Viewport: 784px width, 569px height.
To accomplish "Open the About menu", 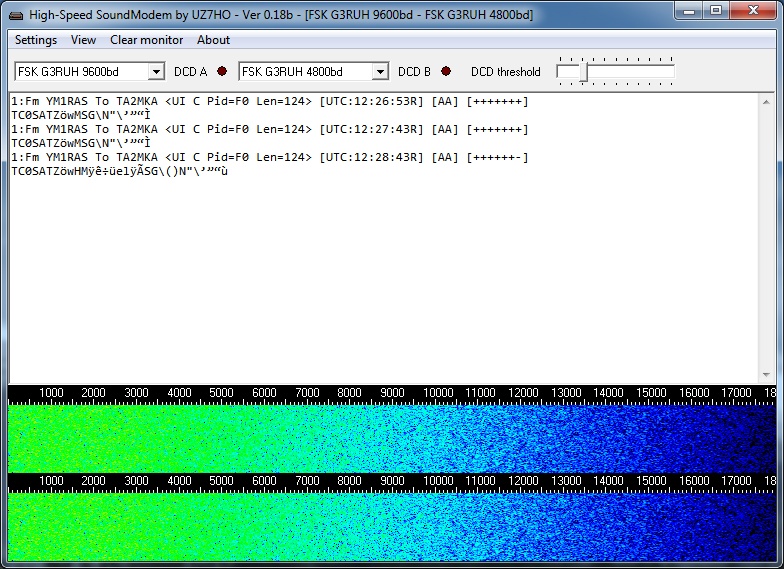I will click(x=214, y=40).
